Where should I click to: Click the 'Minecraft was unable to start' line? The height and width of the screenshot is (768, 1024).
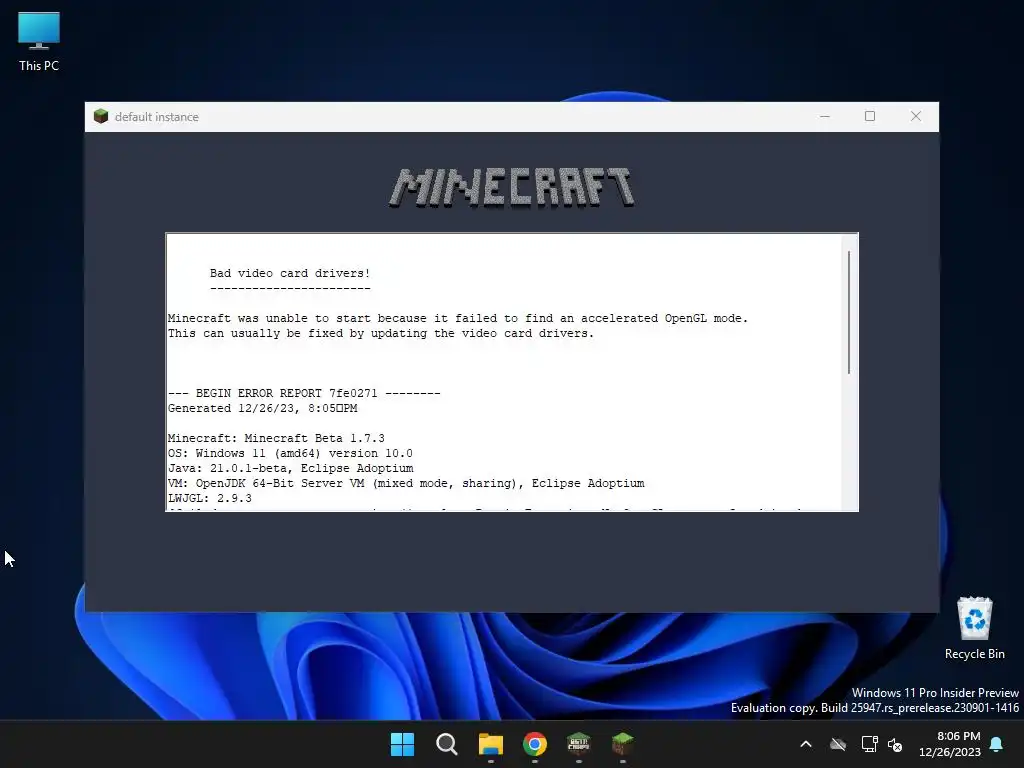pos(458,318)
